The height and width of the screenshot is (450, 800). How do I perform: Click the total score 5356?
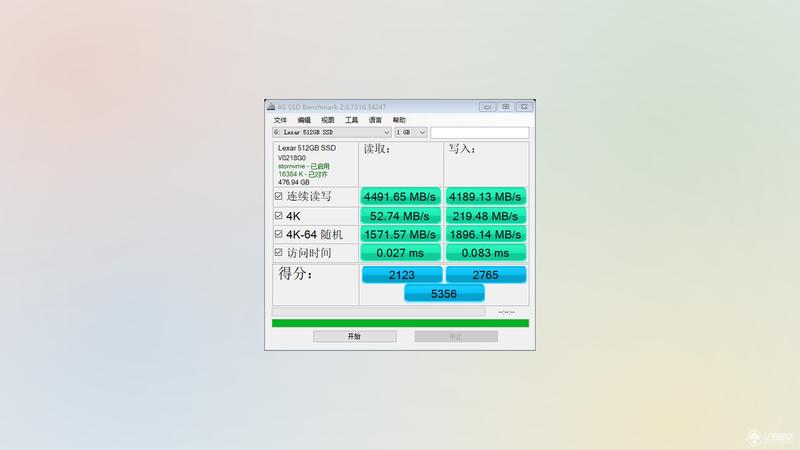444,294
